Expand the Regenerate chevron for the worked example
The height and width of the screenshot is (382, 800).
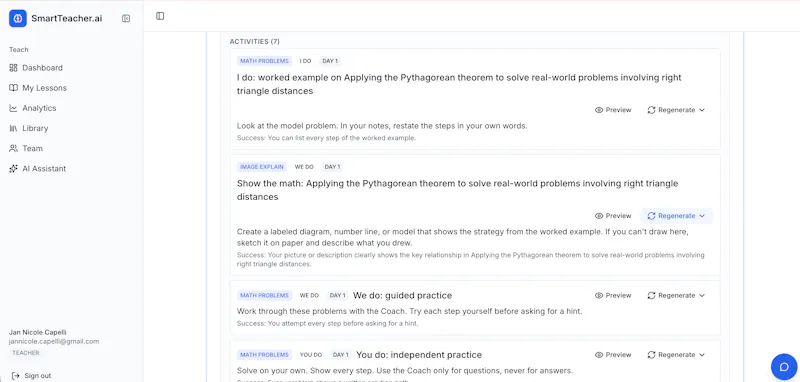(x=702, y=110)
